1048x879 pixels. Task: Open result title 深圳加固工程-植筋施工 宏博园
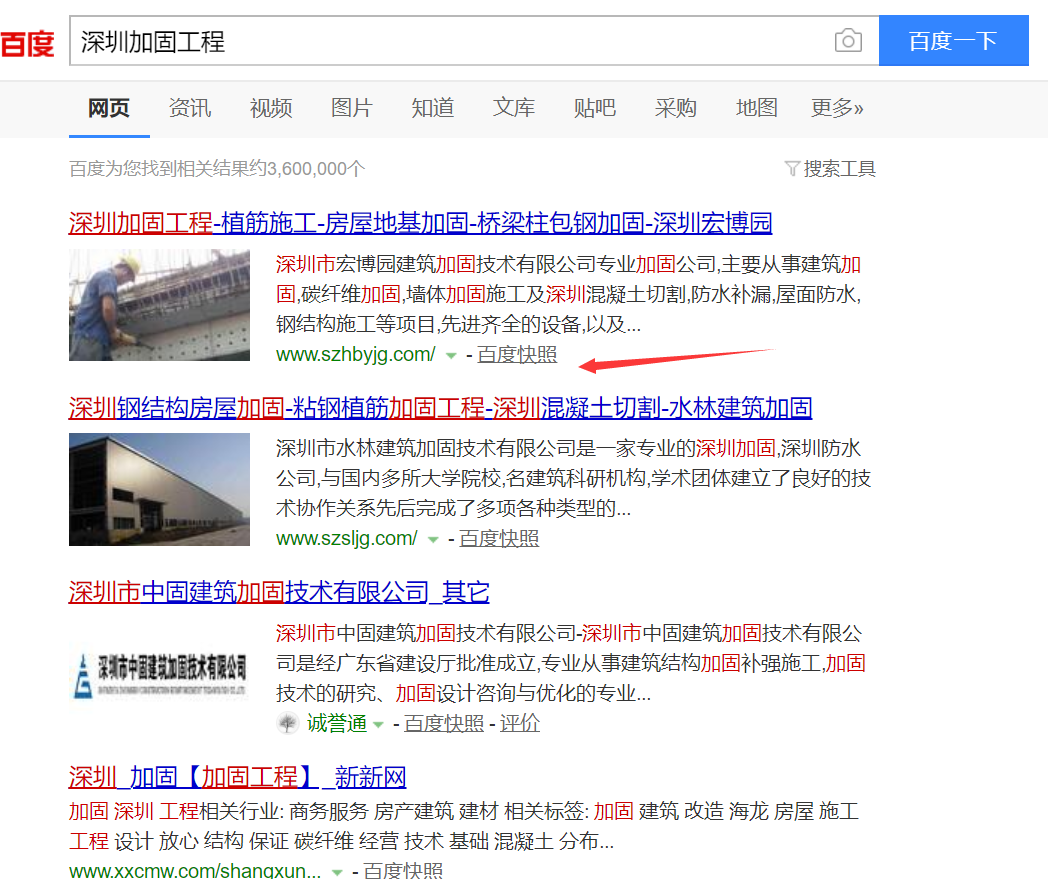pyautogui.click(x=420, y=223)
